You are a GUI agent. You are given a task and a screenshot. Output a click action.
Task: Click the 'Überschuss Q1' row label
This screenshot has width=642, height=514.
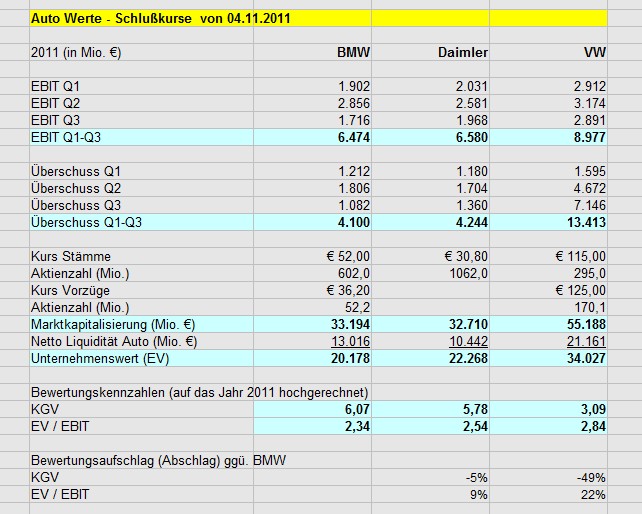[76, 171]
